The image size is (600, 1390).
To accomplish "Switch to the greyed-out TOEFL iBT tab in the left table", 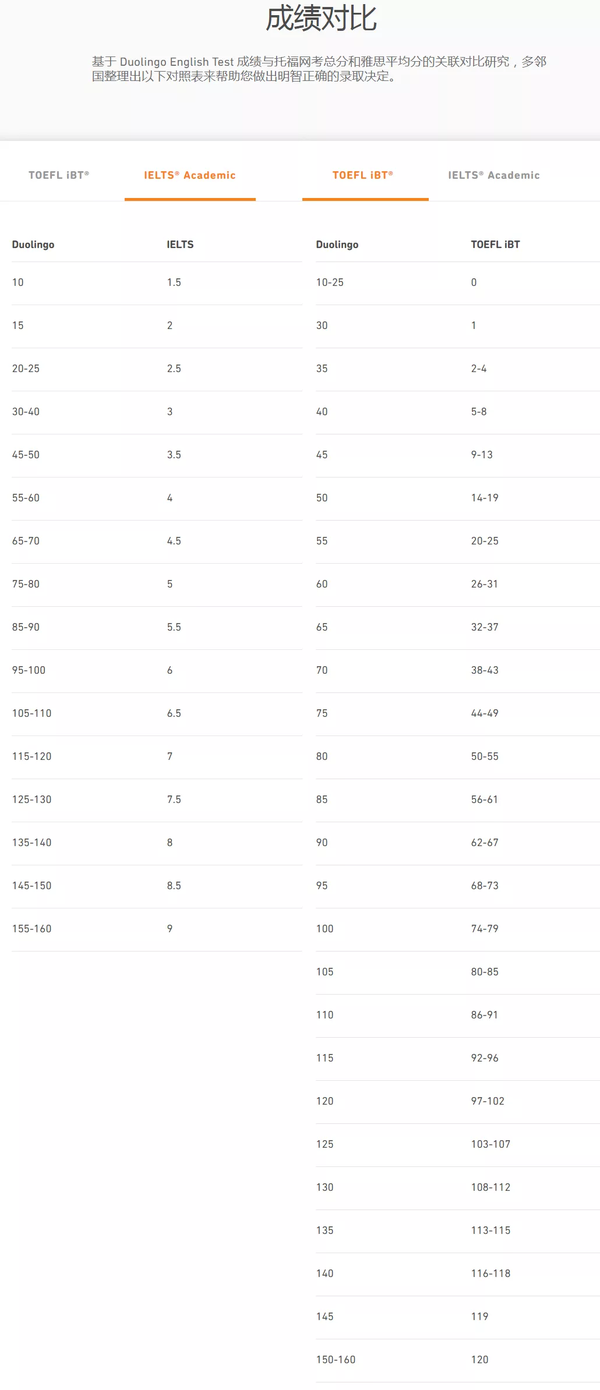I will click(x=59, y=175).
